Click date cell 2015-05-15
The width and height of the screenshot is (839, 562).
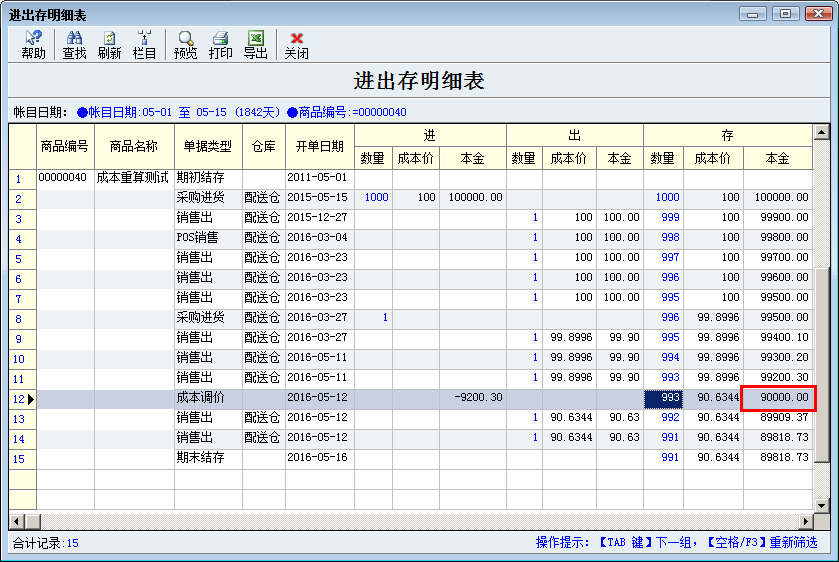[x=319, y=198]
